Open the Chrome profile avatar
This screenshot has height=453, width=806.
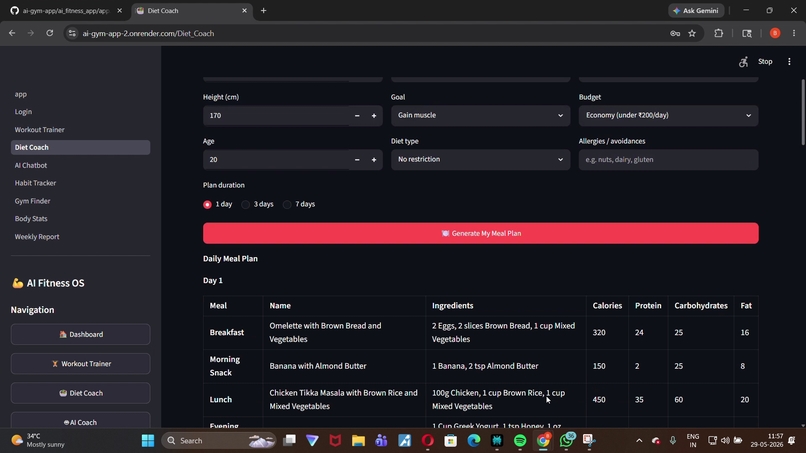tap(775, 33)
